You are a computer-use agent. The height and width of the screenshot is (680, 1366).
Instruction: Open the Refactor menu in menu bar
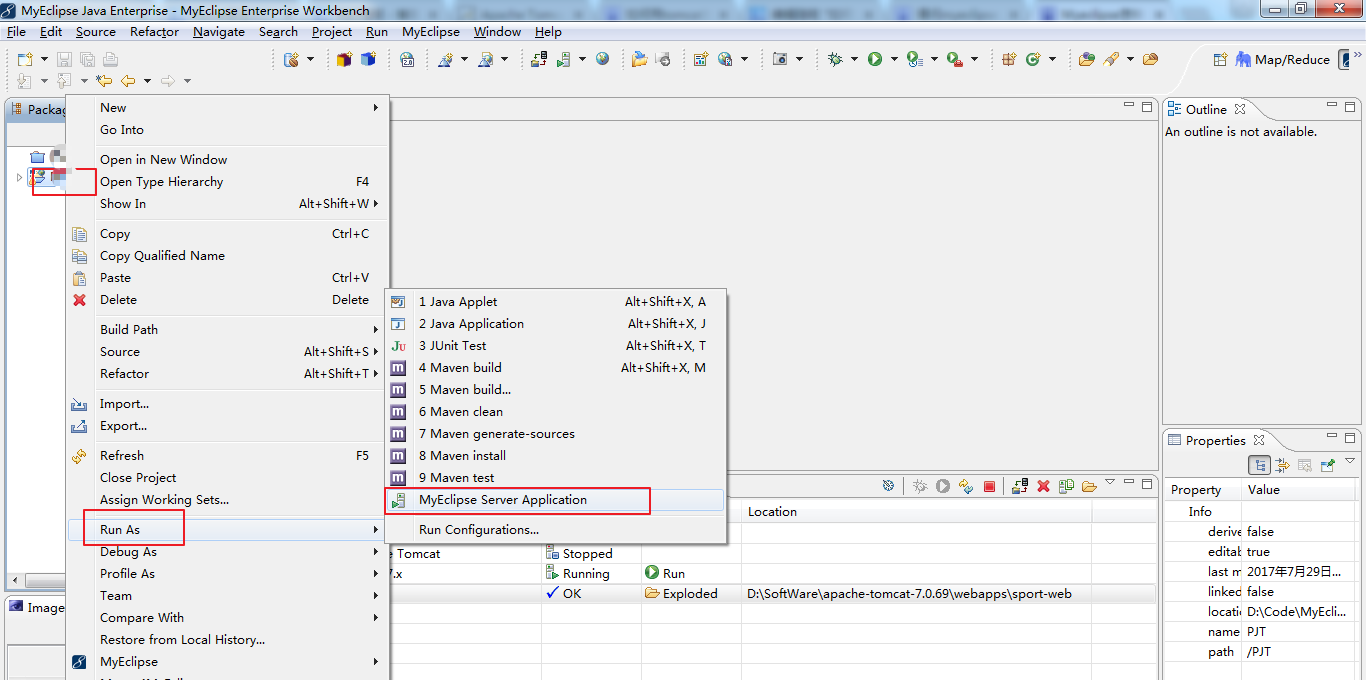[154, 32]
